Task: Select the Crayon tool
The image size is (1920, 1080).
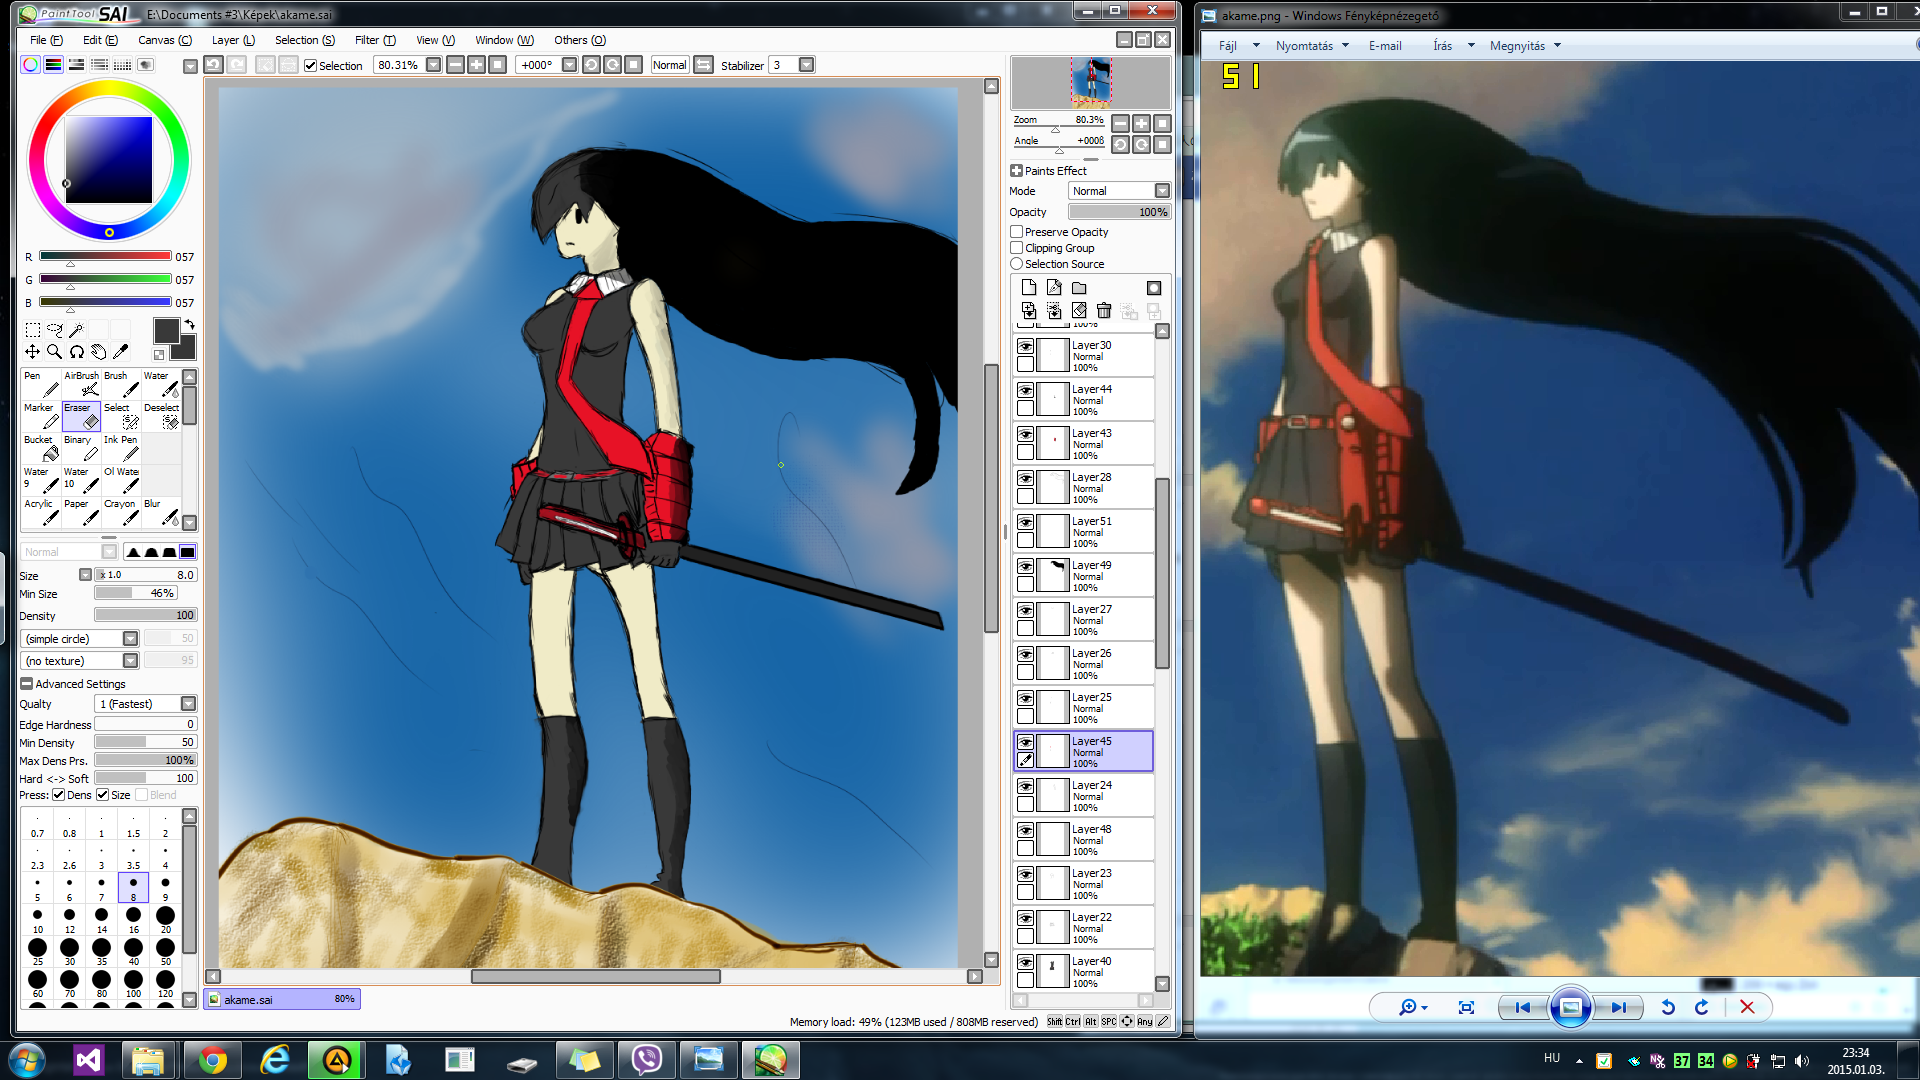Action: coord(121,512)
